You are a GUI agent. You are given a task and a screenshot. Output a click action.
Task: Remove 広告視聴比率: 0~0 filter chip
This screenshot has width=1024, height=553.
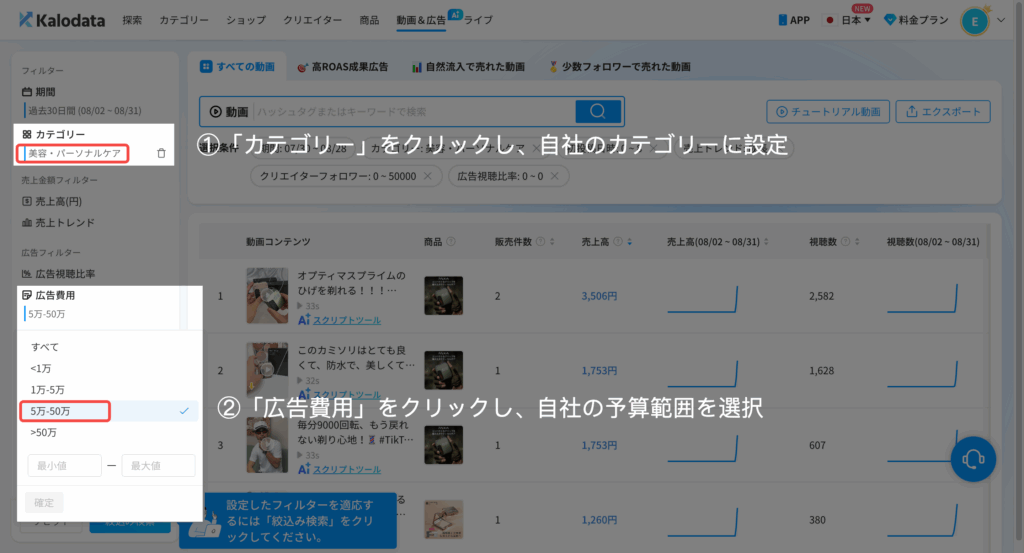pyautogui.click(x=554, y=176)
